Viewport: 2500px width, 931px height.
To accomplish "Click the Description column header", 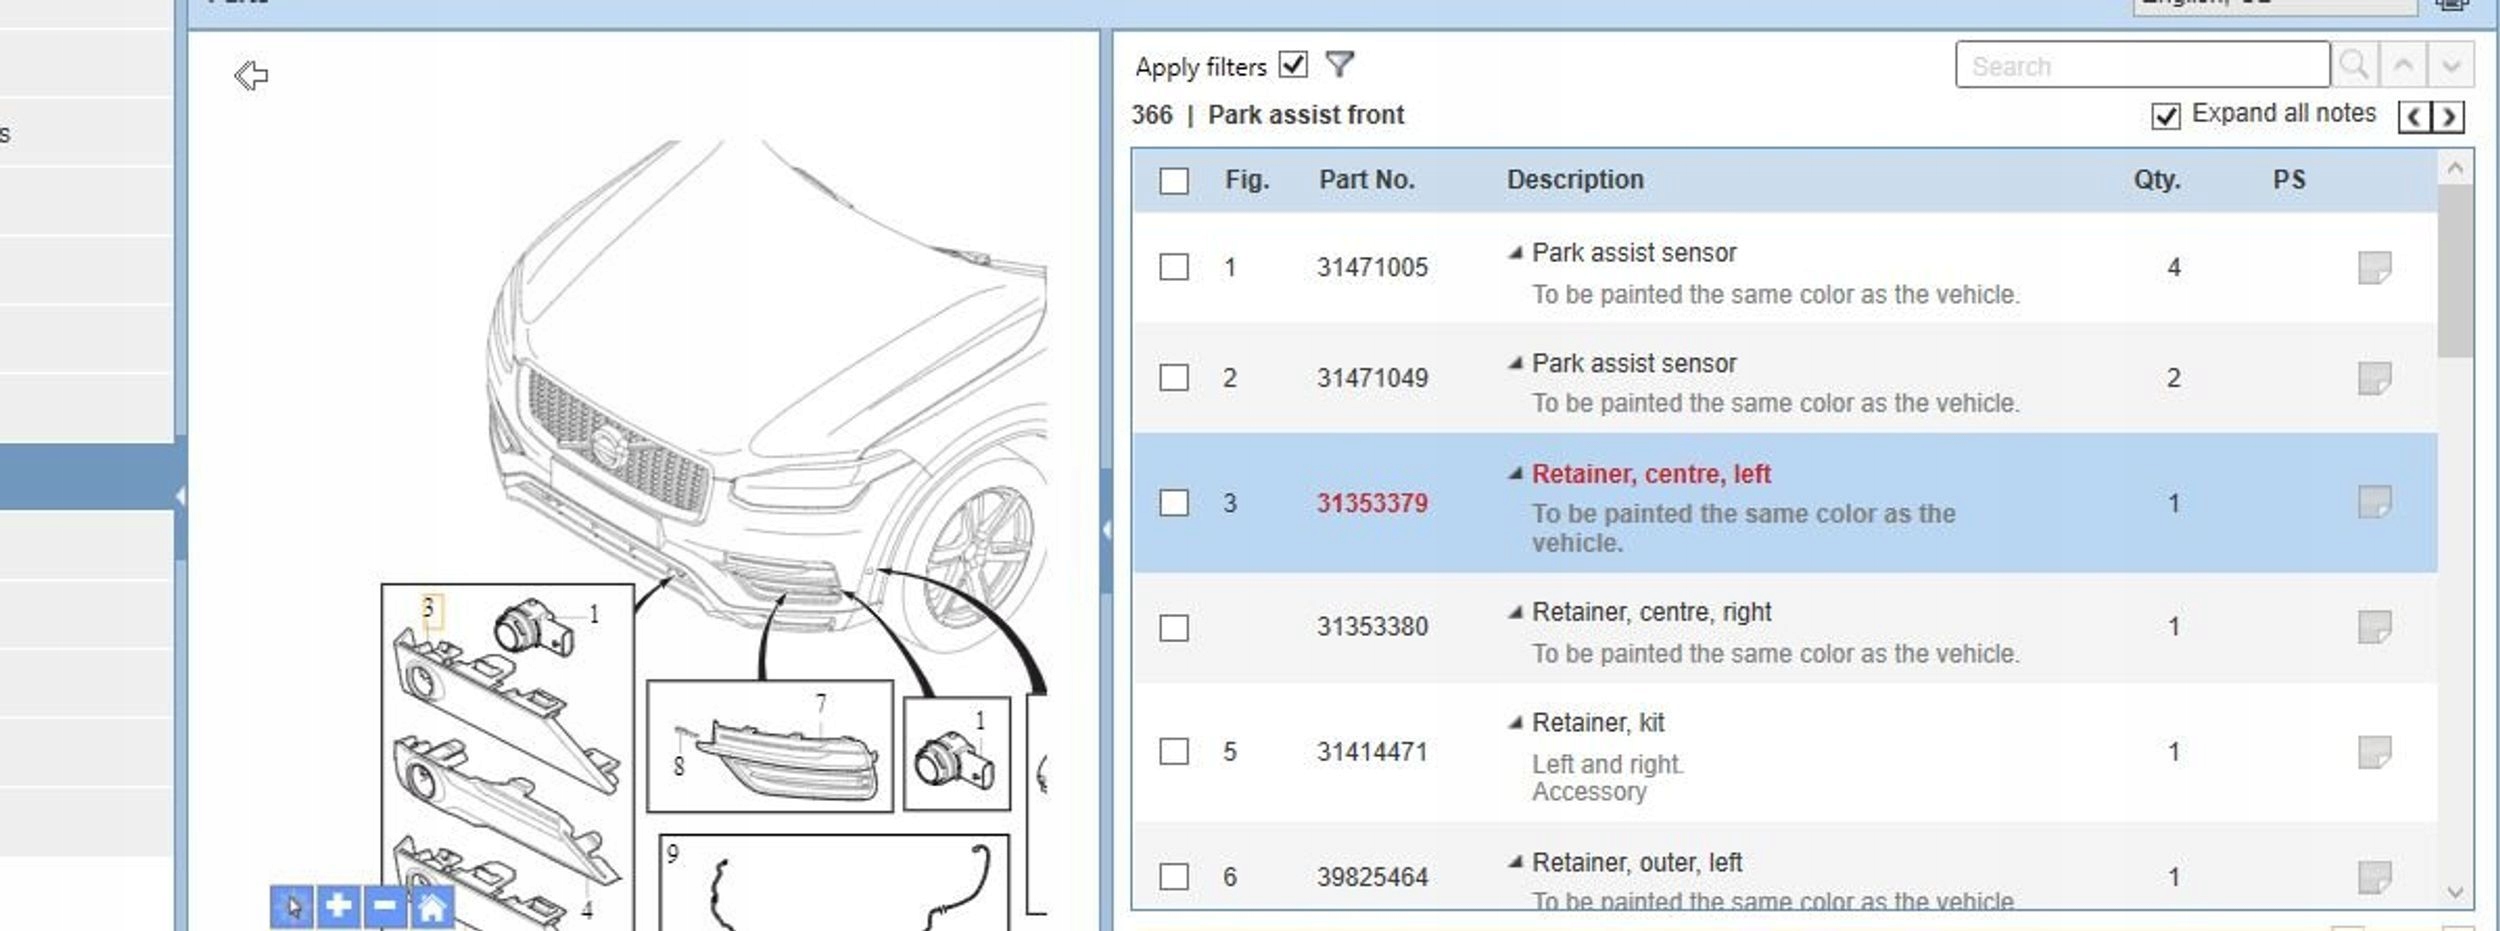I will click(1575, 180).
